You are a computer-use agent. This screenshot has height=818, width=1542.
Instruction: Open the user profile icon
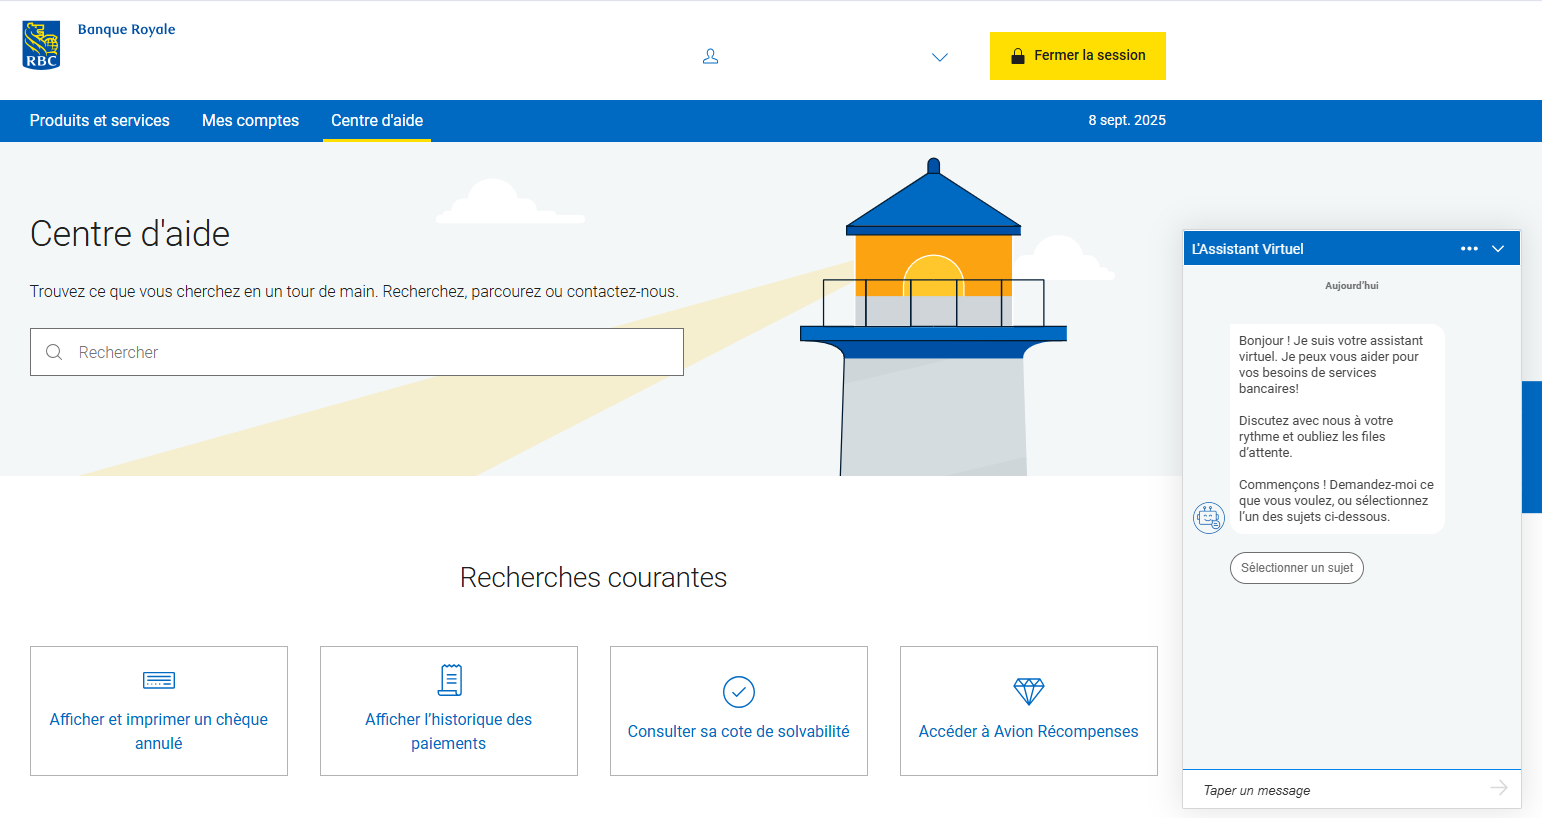point(710,57)
